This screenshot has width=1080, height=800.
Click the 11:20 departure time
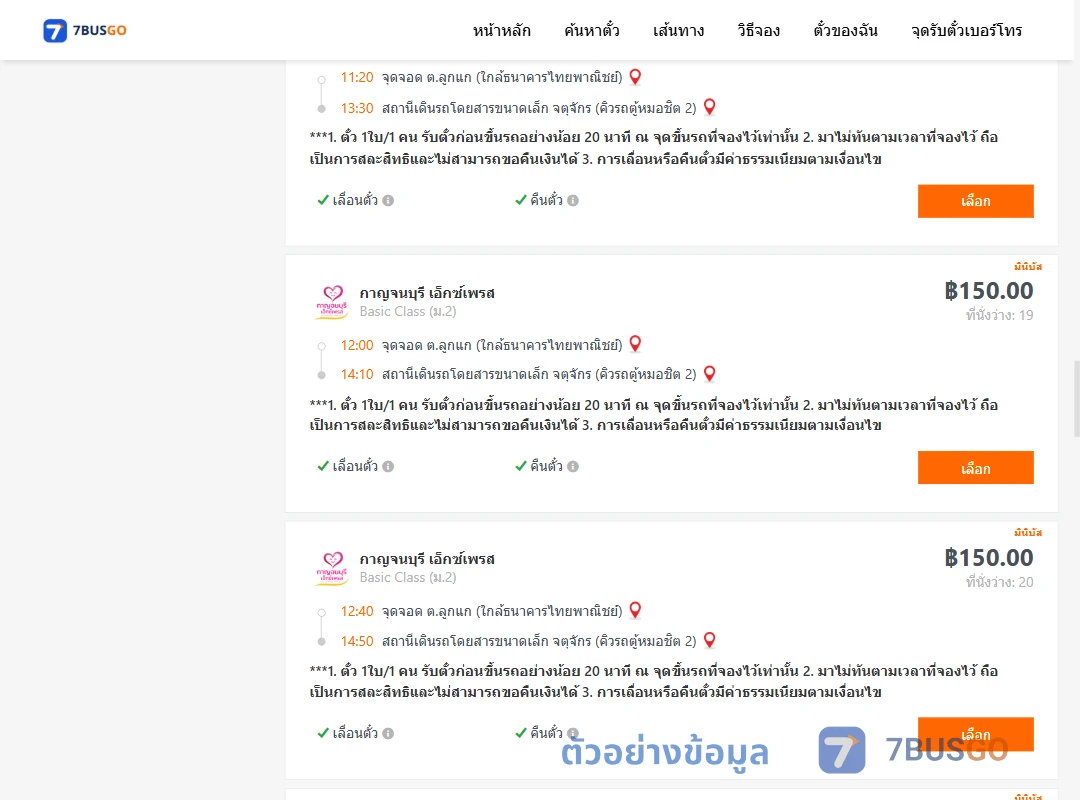(357, 77)
